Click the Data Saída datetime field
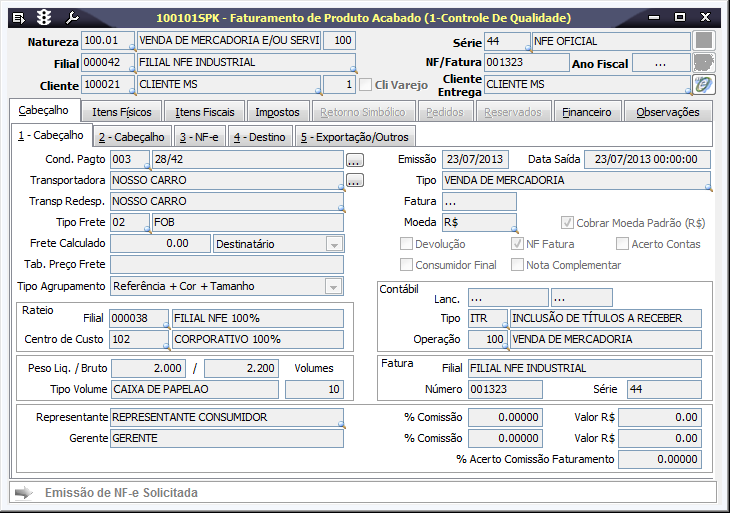The height and width of the screenshot is (513, 730). coord(647,159)
